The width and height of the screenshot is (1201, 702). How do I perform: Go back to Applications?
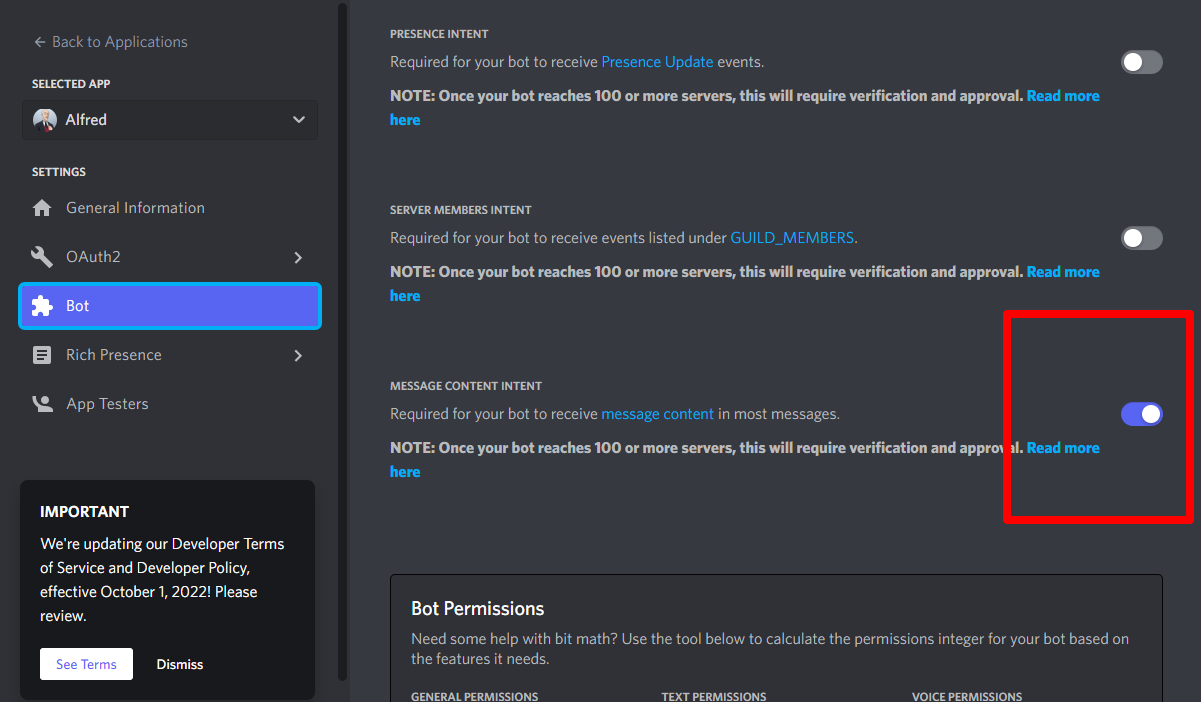tap(110, 42)
